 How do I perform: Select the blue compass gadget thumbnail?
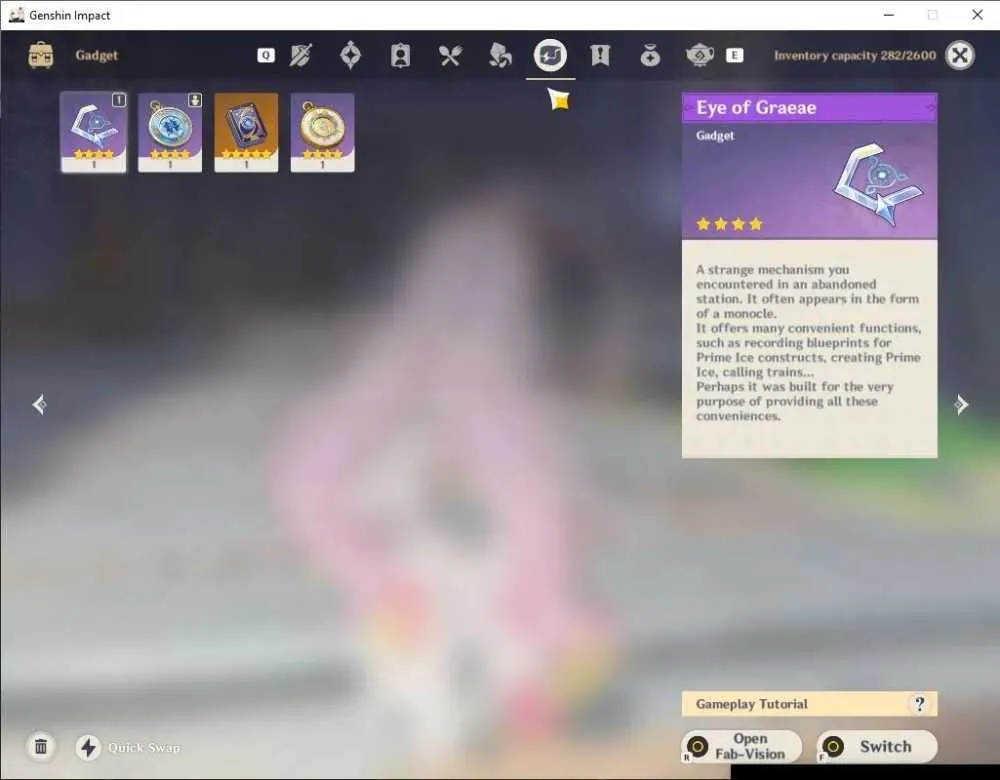tap(170, 132)
